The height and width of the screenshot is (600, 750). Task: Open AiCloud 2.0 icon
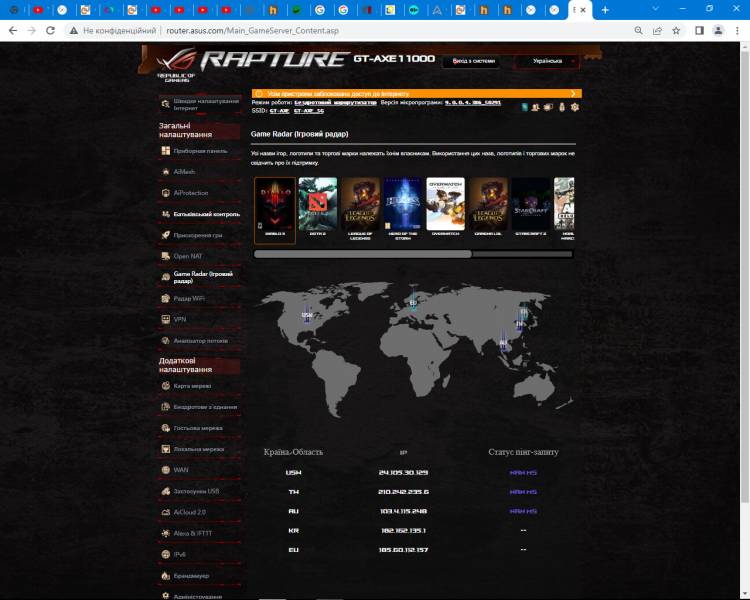tap(165, 512)
